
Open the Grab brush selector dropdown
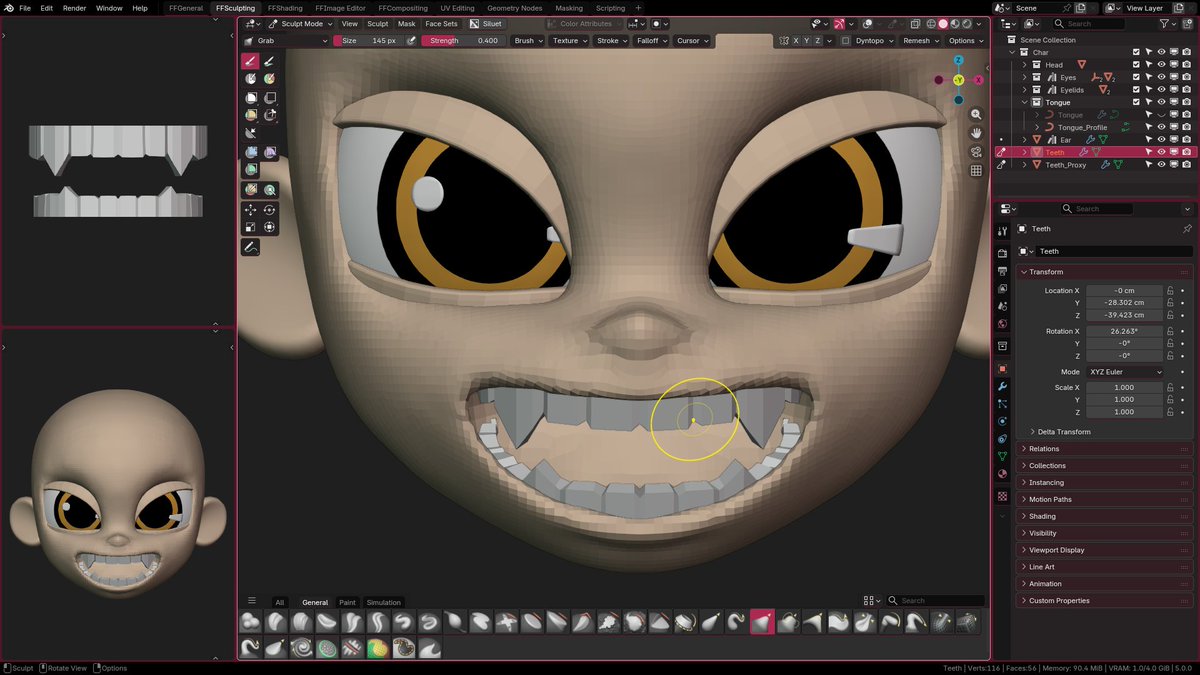286,41
